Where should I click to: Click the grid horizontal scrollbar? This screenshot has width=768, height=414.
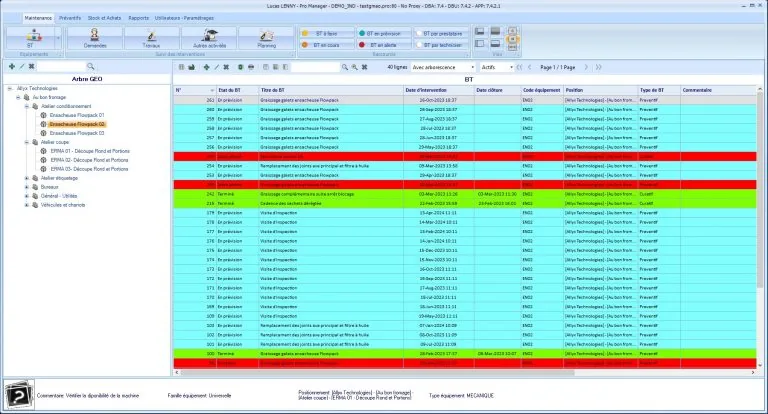(x=376, y=373)
